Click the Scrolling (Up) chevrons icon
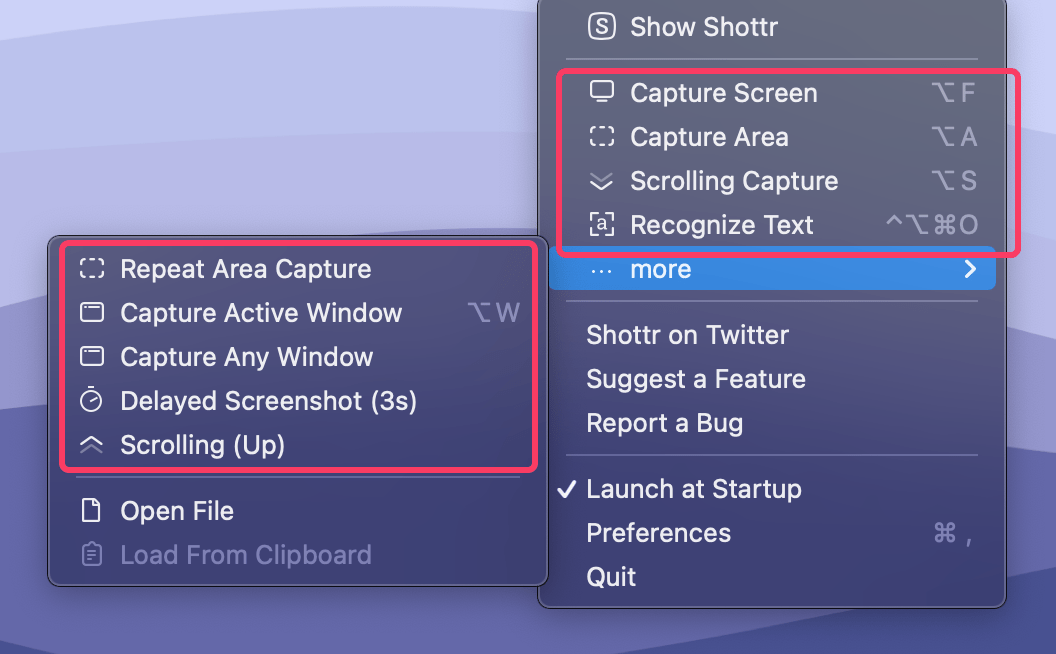Screen dimensions: 1056x654 pyautogui.click(x=92, y=446)
